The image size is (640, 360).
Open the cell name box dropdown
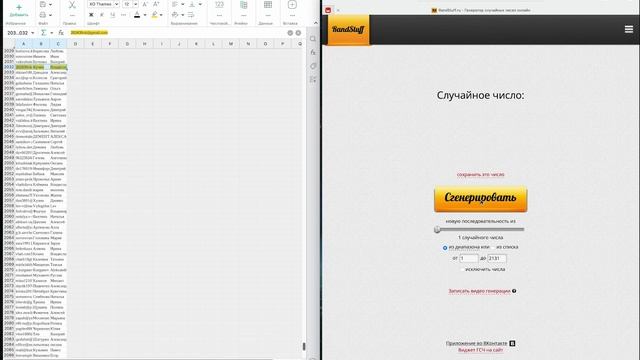coord(33,33)
